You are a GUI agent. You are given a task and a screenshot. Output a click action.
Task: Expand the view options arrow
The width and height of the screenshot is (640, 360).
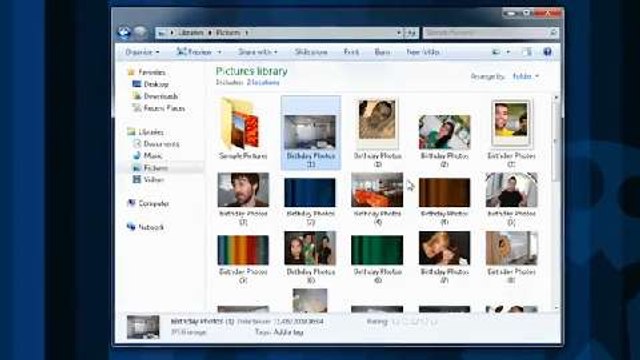(x=508, y=52)
